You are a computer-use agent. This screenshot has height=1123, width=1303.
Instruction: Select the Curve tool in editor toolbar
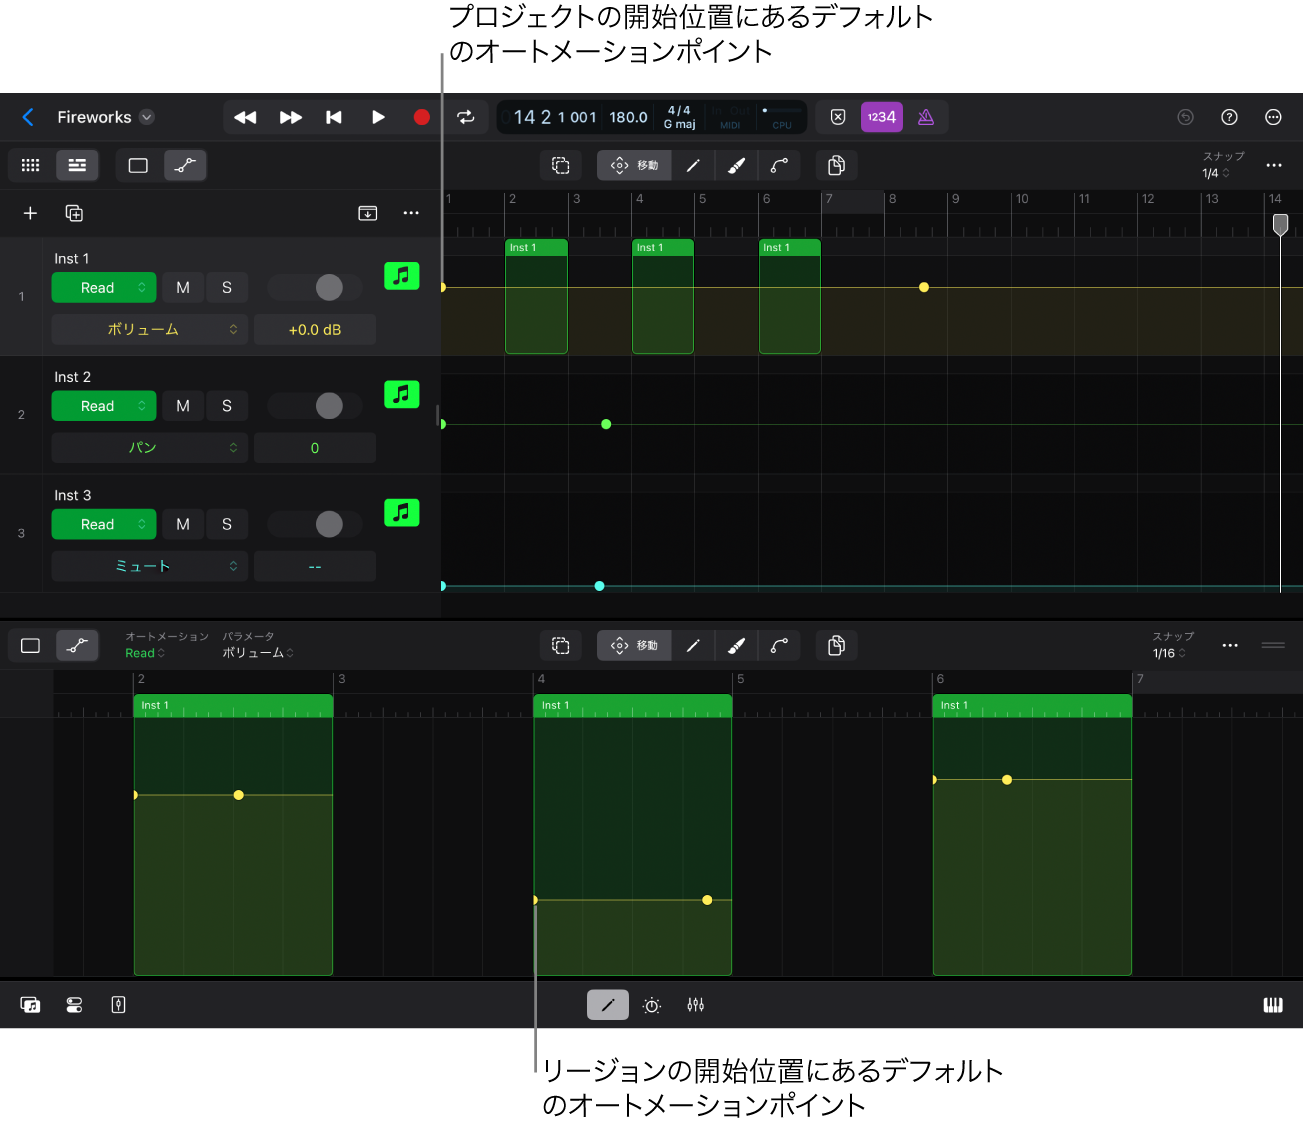click(779, 646)
